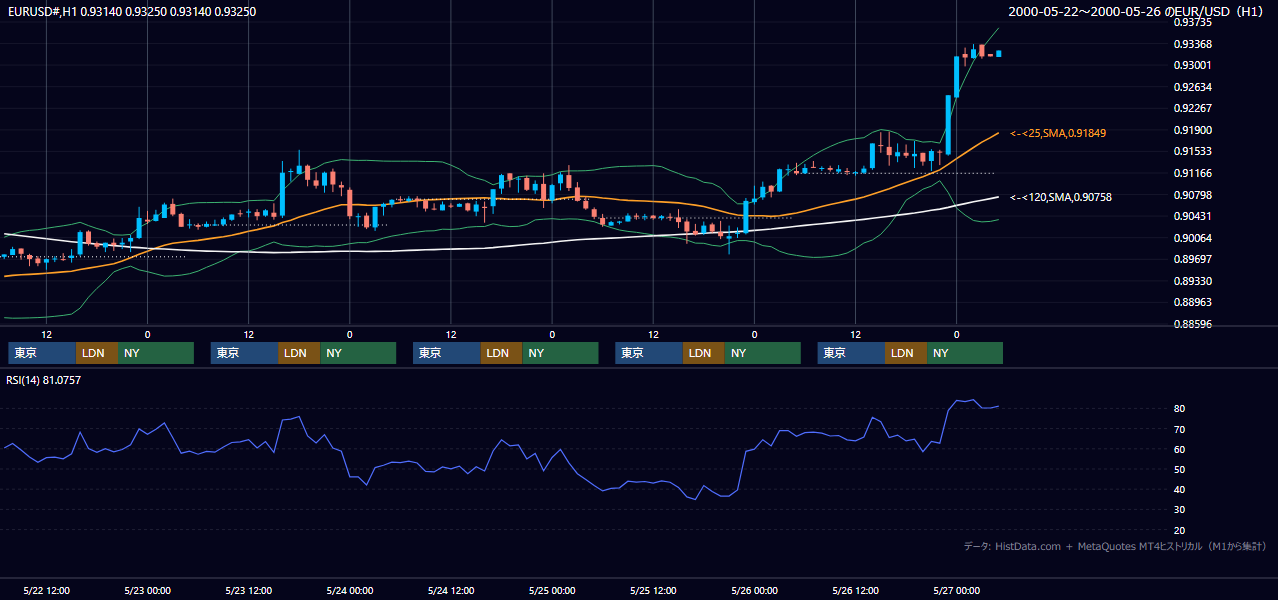Click price axis value 0.91533
This screenshot has height=600, width=1278.
tap(1194, 152)
